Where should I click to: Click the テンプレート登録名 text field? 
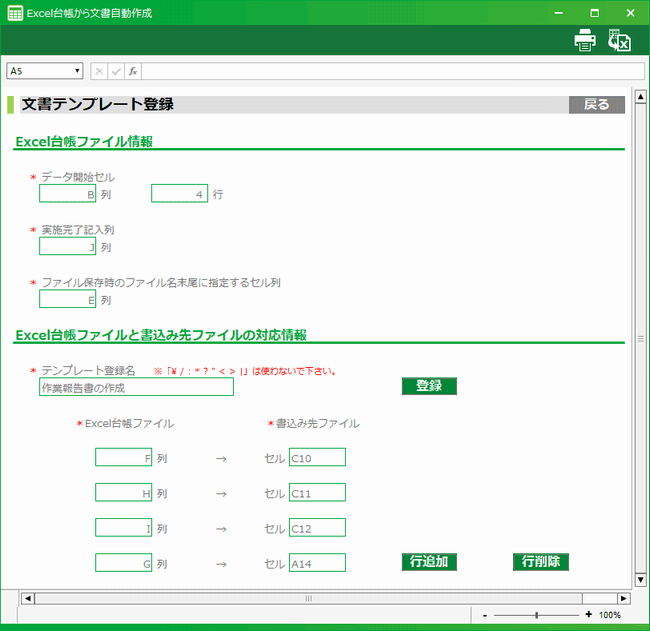[136, 387]
